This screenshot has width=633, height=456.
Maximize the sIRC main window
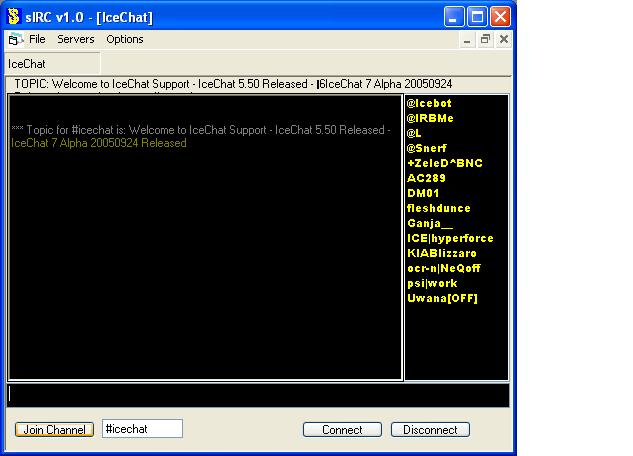pos(477,17)
